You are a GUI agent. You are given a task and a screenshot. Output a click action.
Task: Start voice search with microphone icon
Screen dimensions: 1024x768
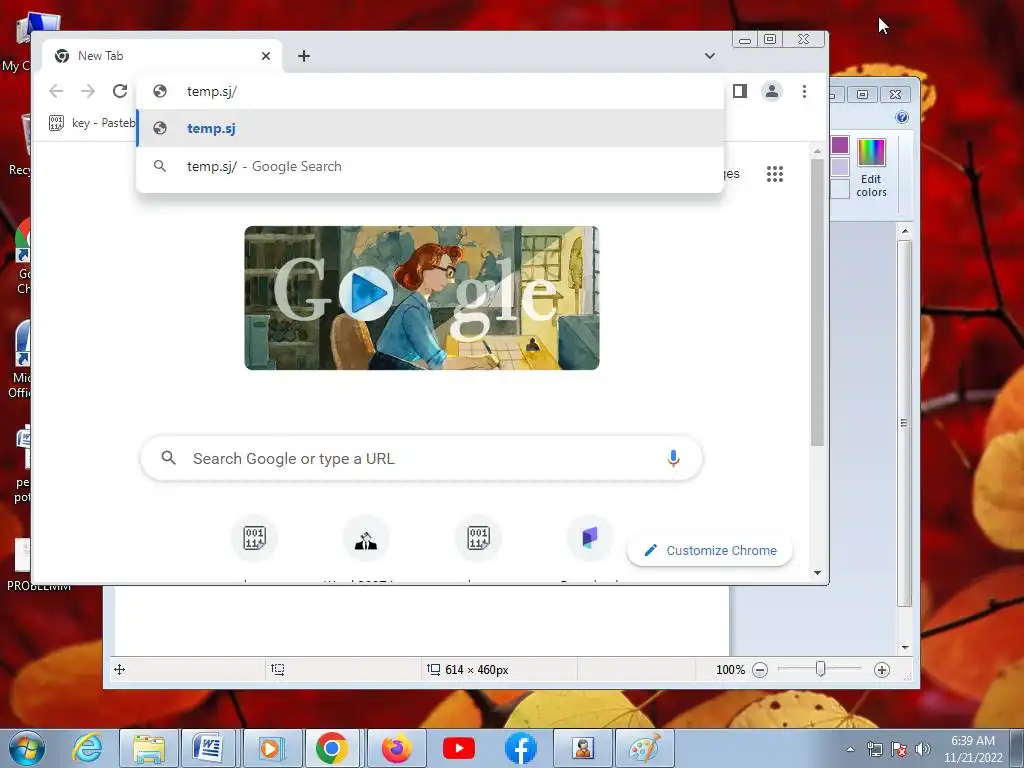coord(673,458)
